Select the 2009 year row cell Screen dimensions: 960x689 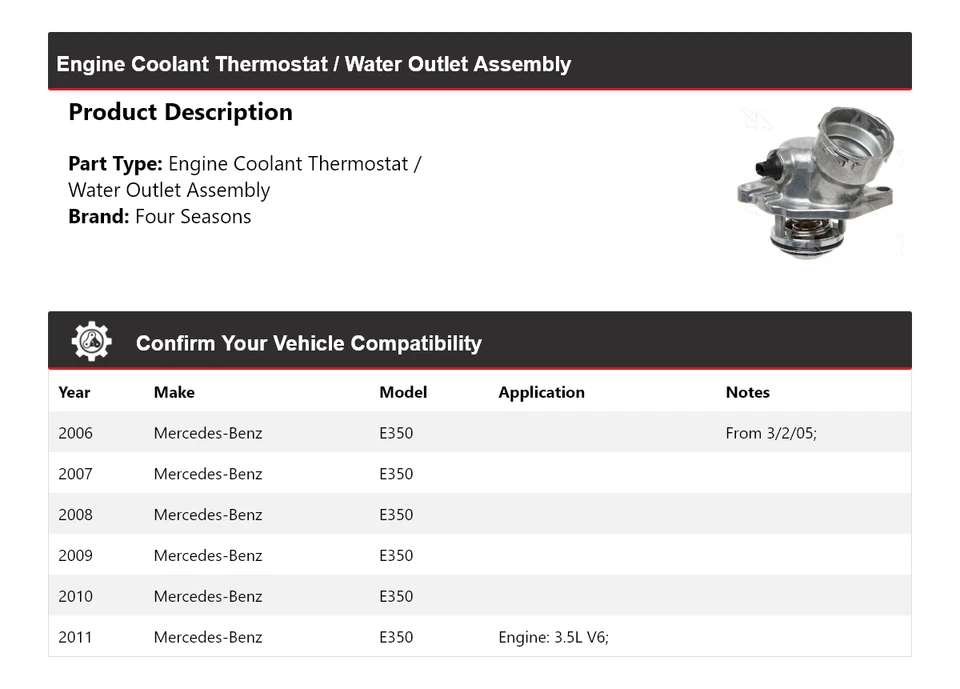click(x=75, y=556)
